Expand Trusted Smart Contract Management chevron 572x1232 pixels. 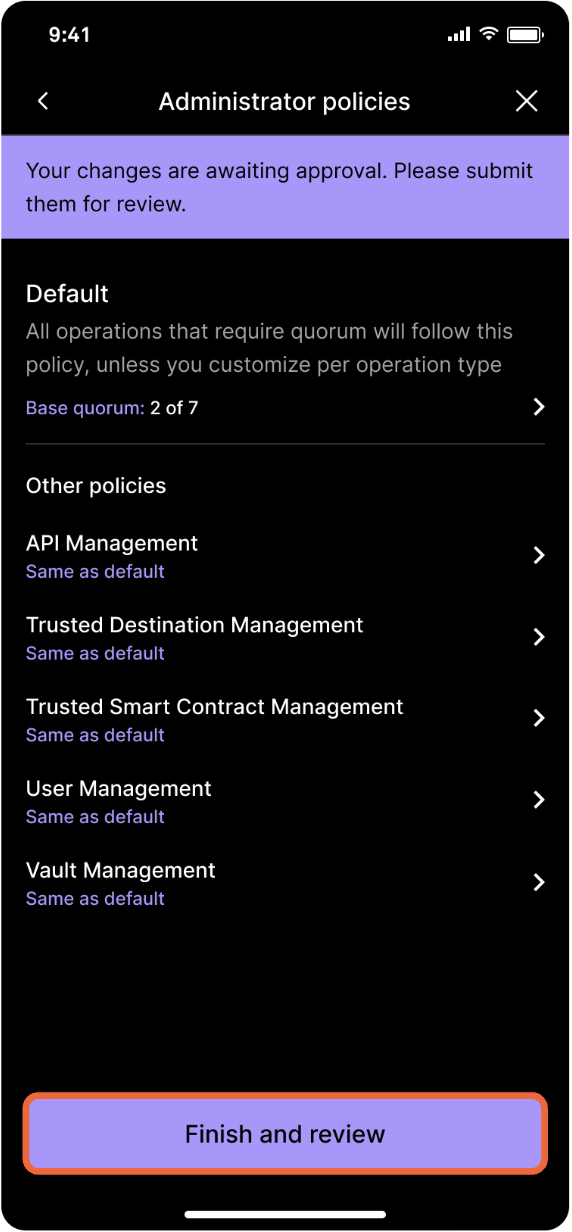539,718
